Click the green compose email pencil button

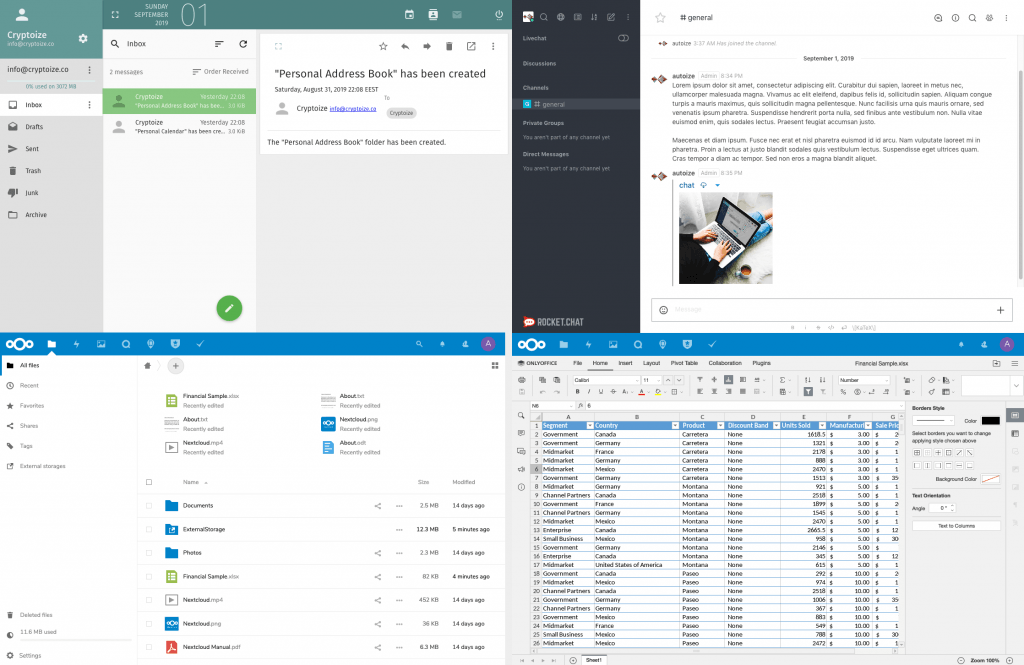tap(229, 308)
